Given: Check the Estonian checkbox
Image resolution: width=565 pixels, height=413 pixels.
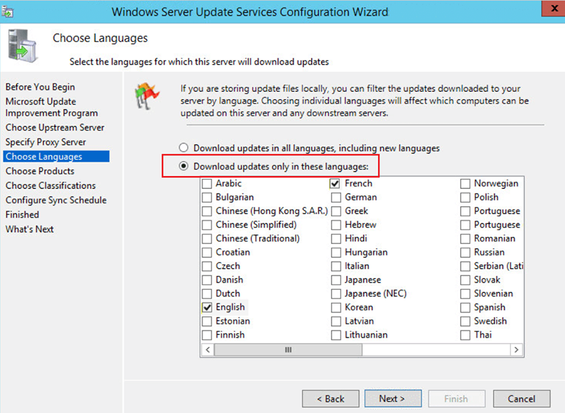Looking at the screenshot, I should [207, 321].
